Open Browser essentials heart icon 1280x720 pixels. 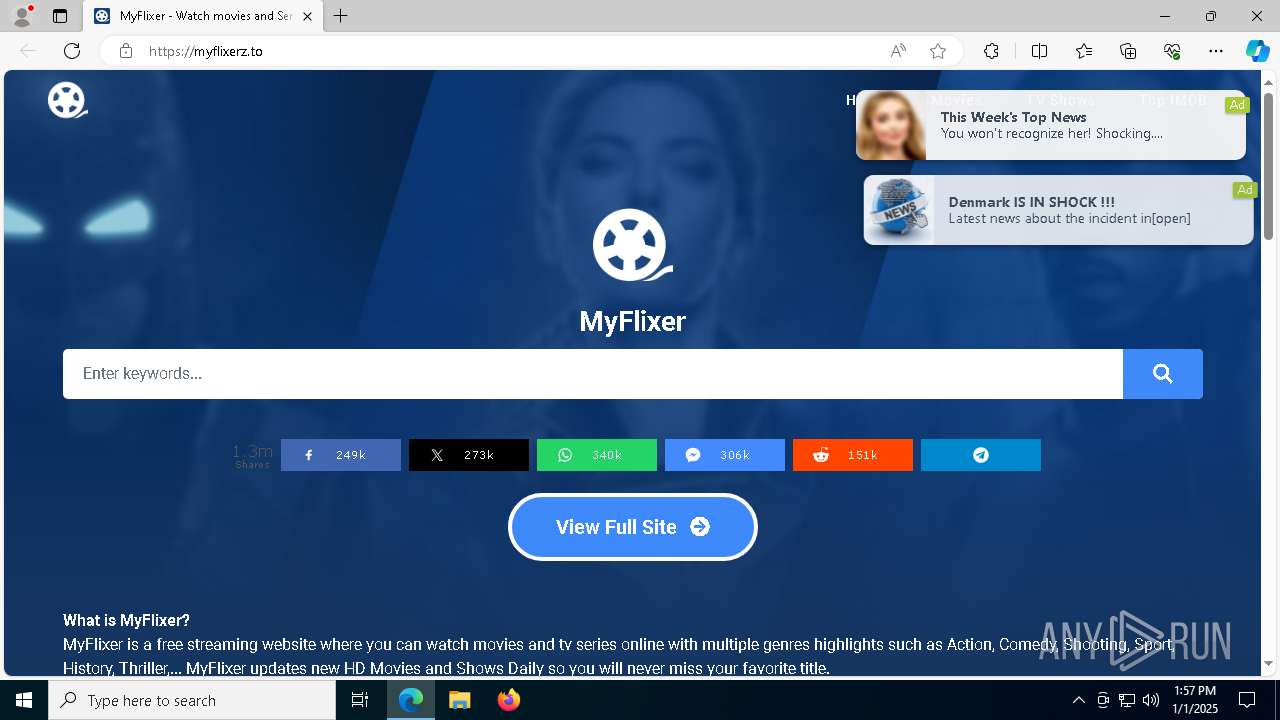point(1172,51)
